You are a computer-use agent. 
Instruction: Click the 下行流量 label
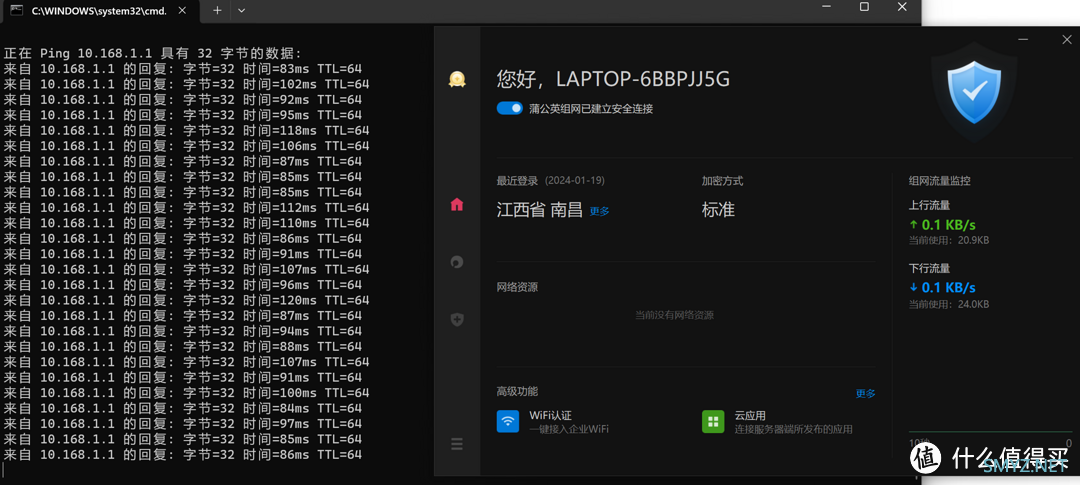930,268
